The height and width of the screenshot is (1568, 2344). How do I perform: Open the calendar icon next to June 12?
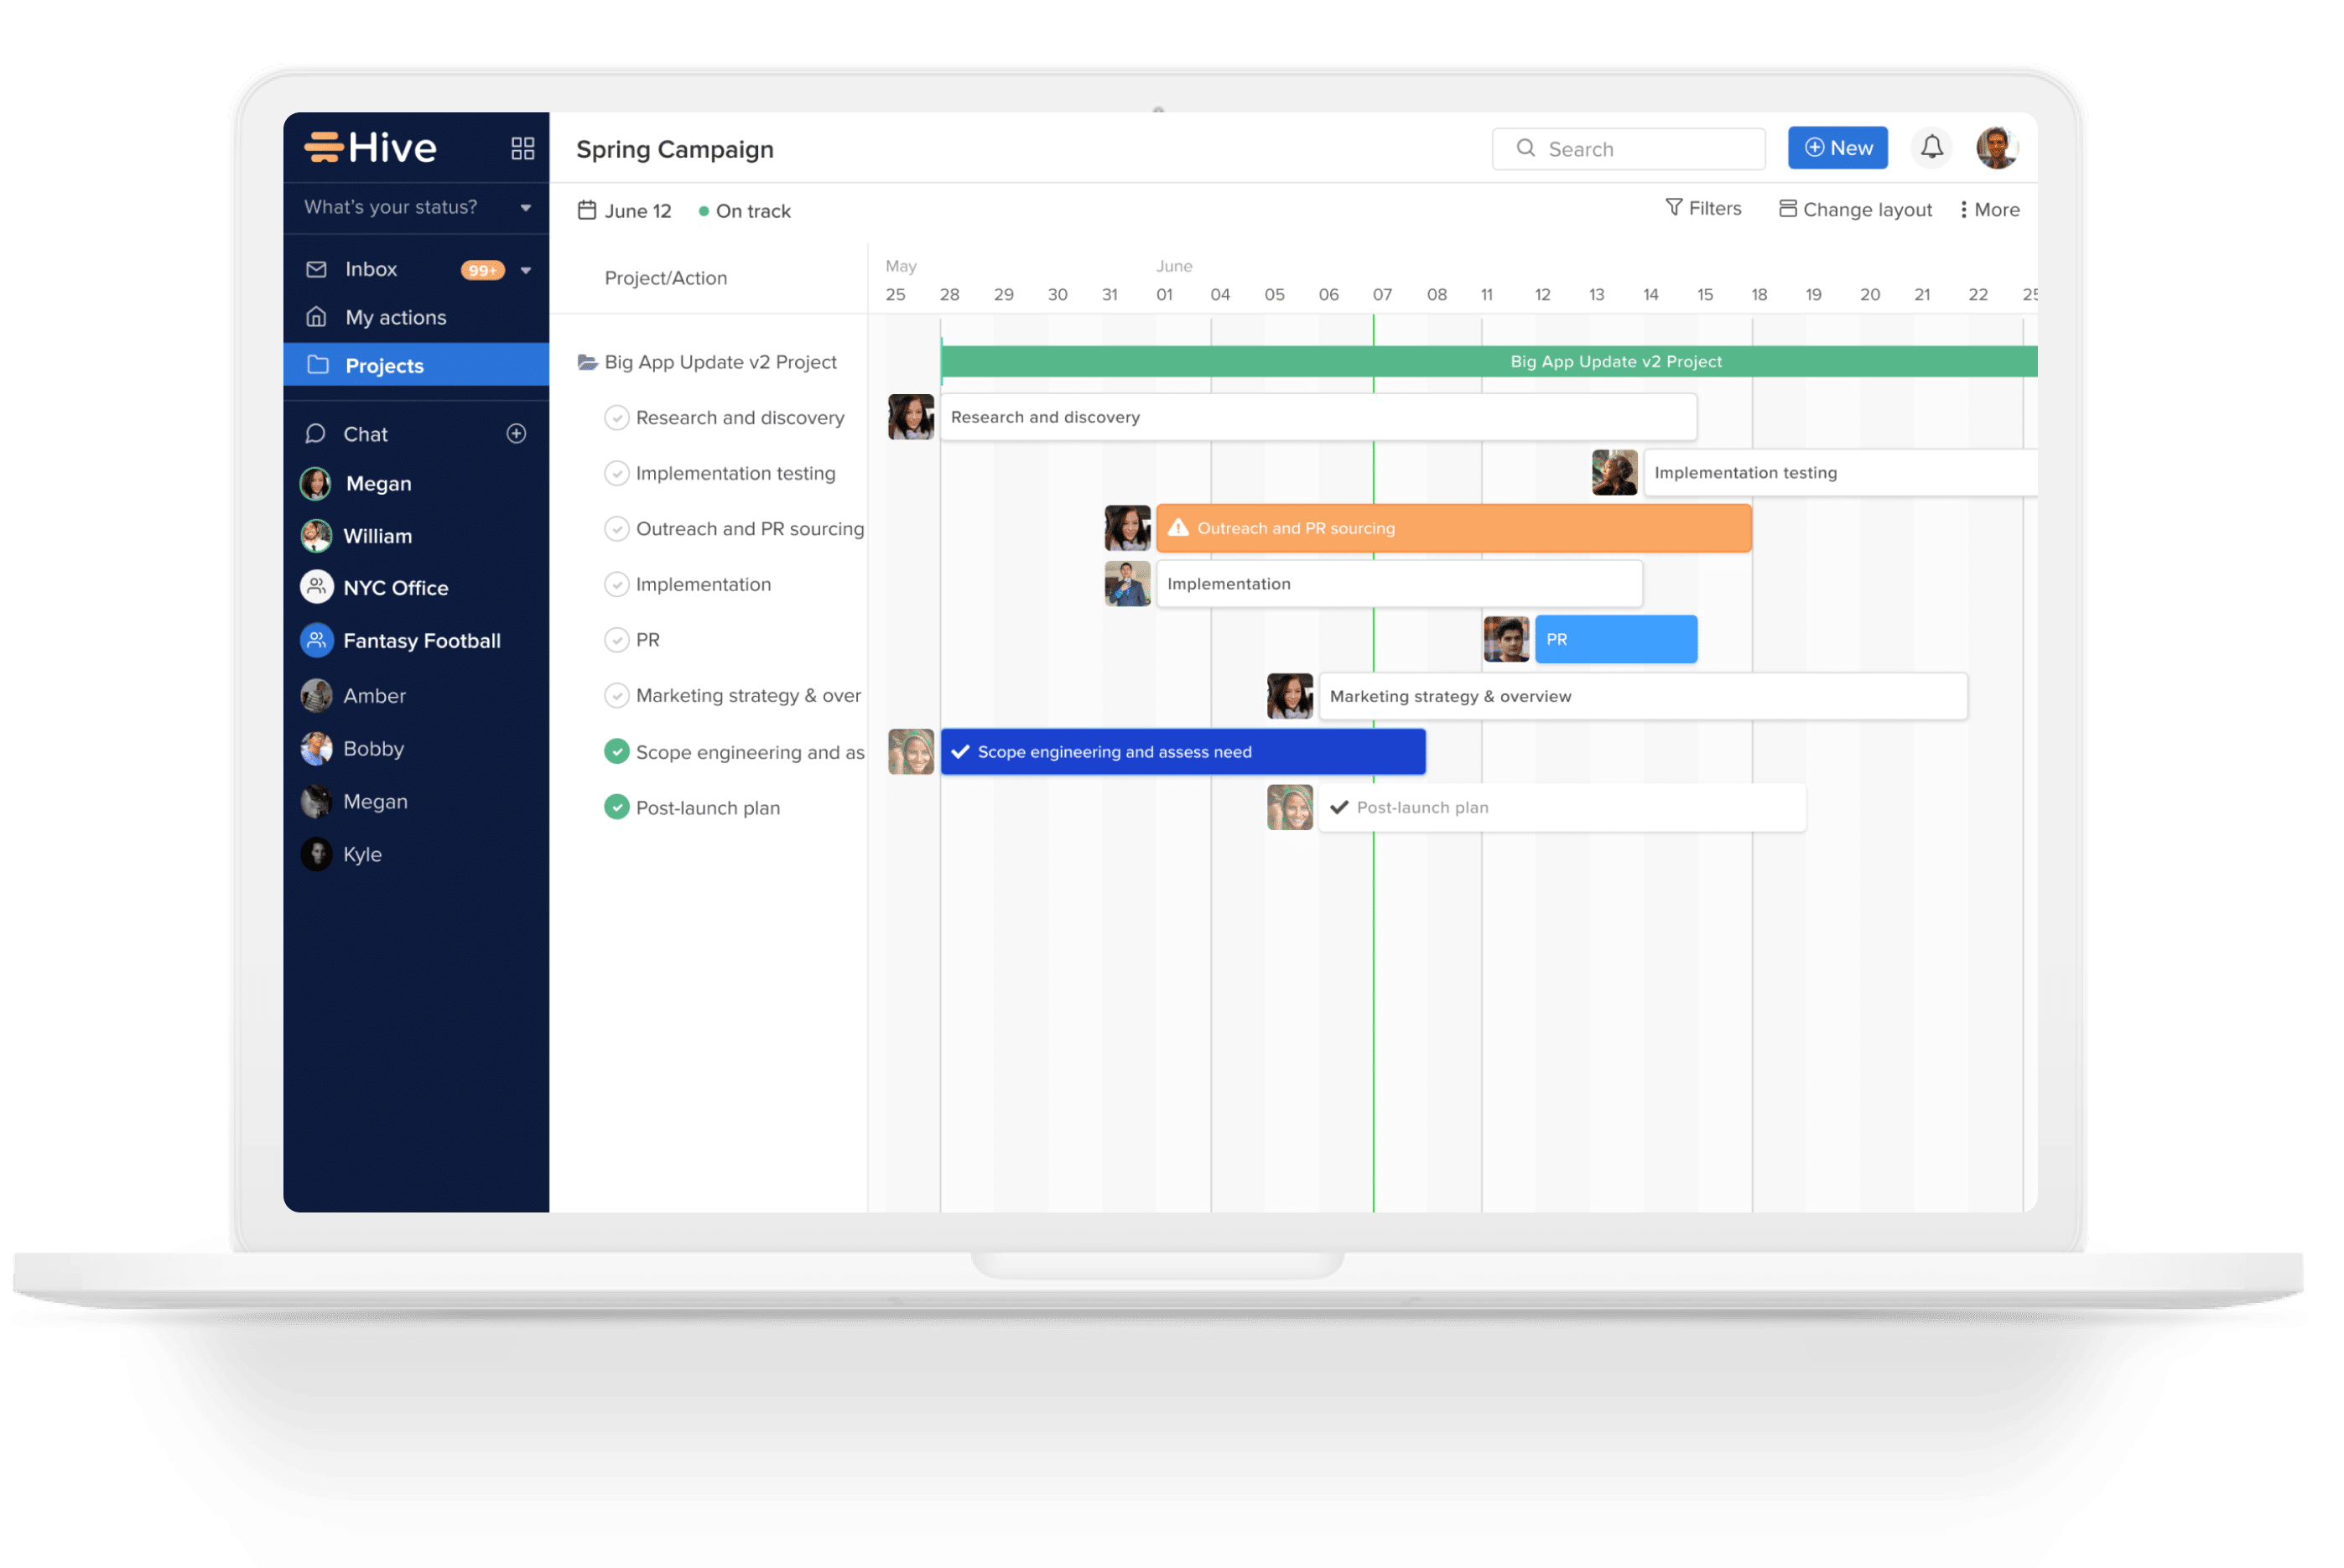coord(586,210)
